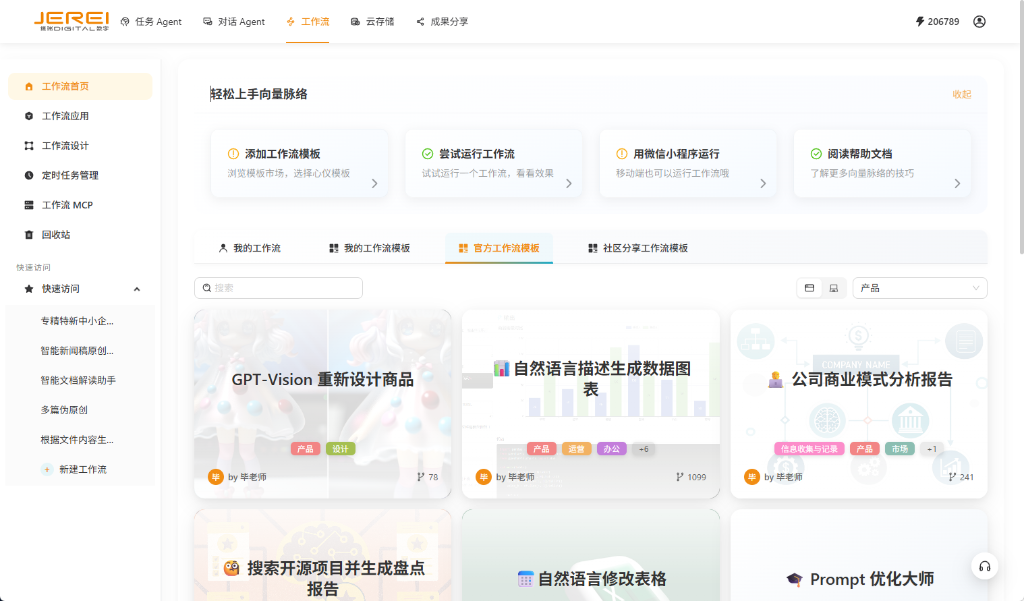Open the user account avatar icon
The width and height of the screenshot is (1024, 601).
pos(979,22)
